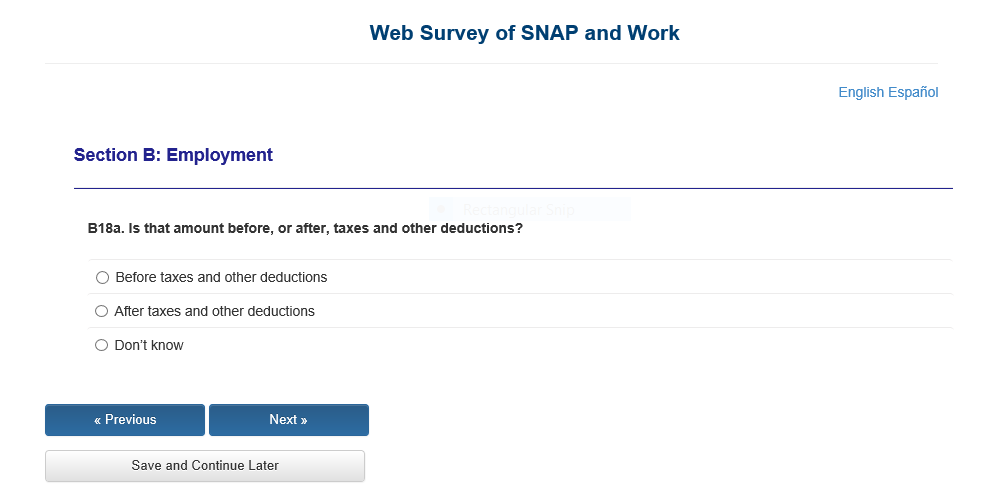
Task: Click the "Before taxes and other deductions" label text
Action: pyautogui.click(x=221, y=277)
